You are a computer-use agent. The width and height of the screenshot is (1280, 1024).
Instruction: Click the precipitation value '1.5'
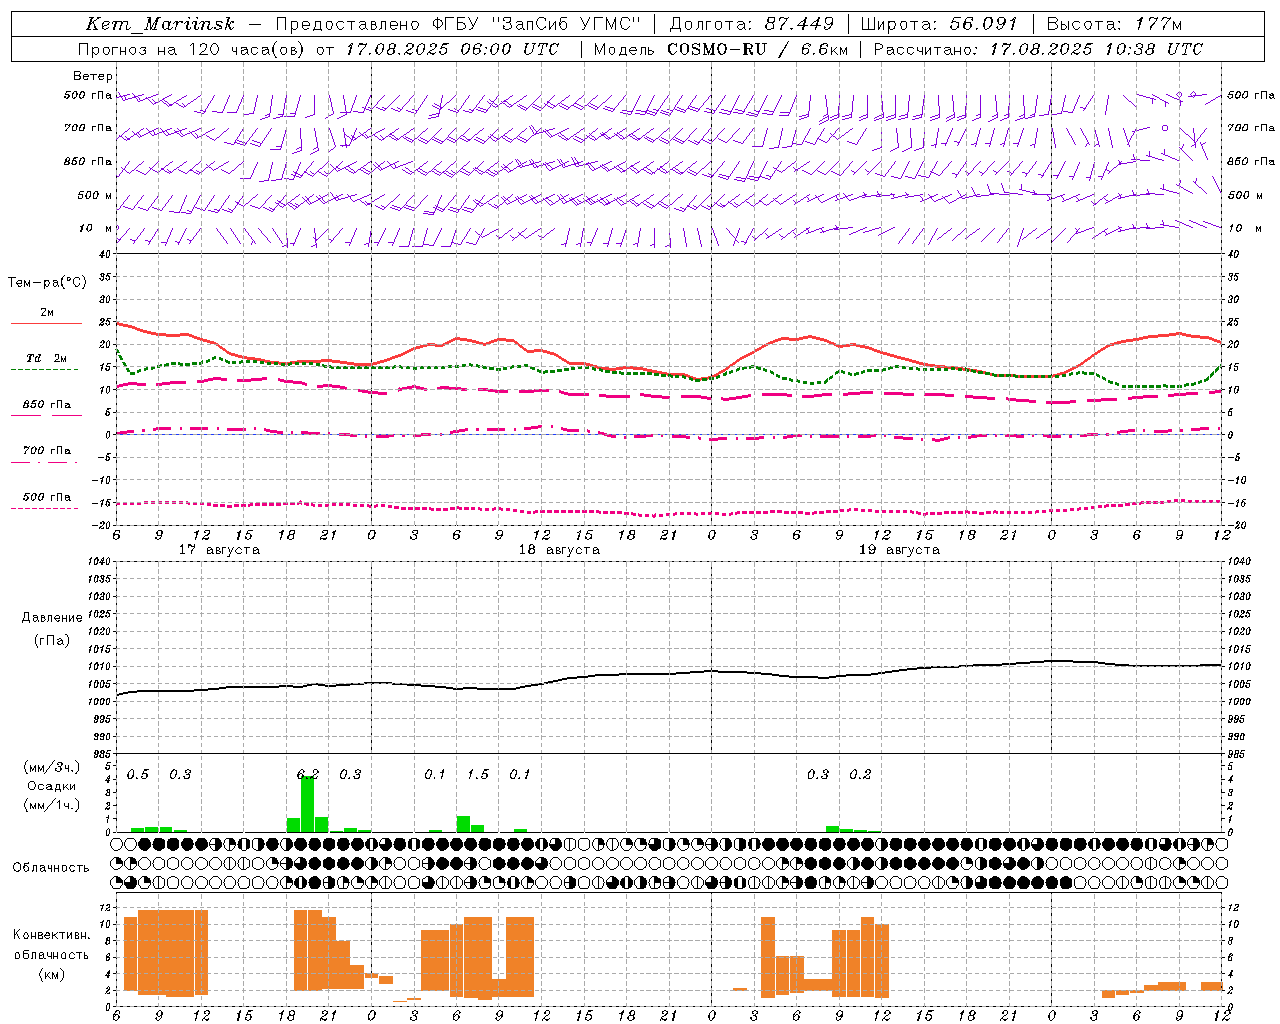pos(478,775)
